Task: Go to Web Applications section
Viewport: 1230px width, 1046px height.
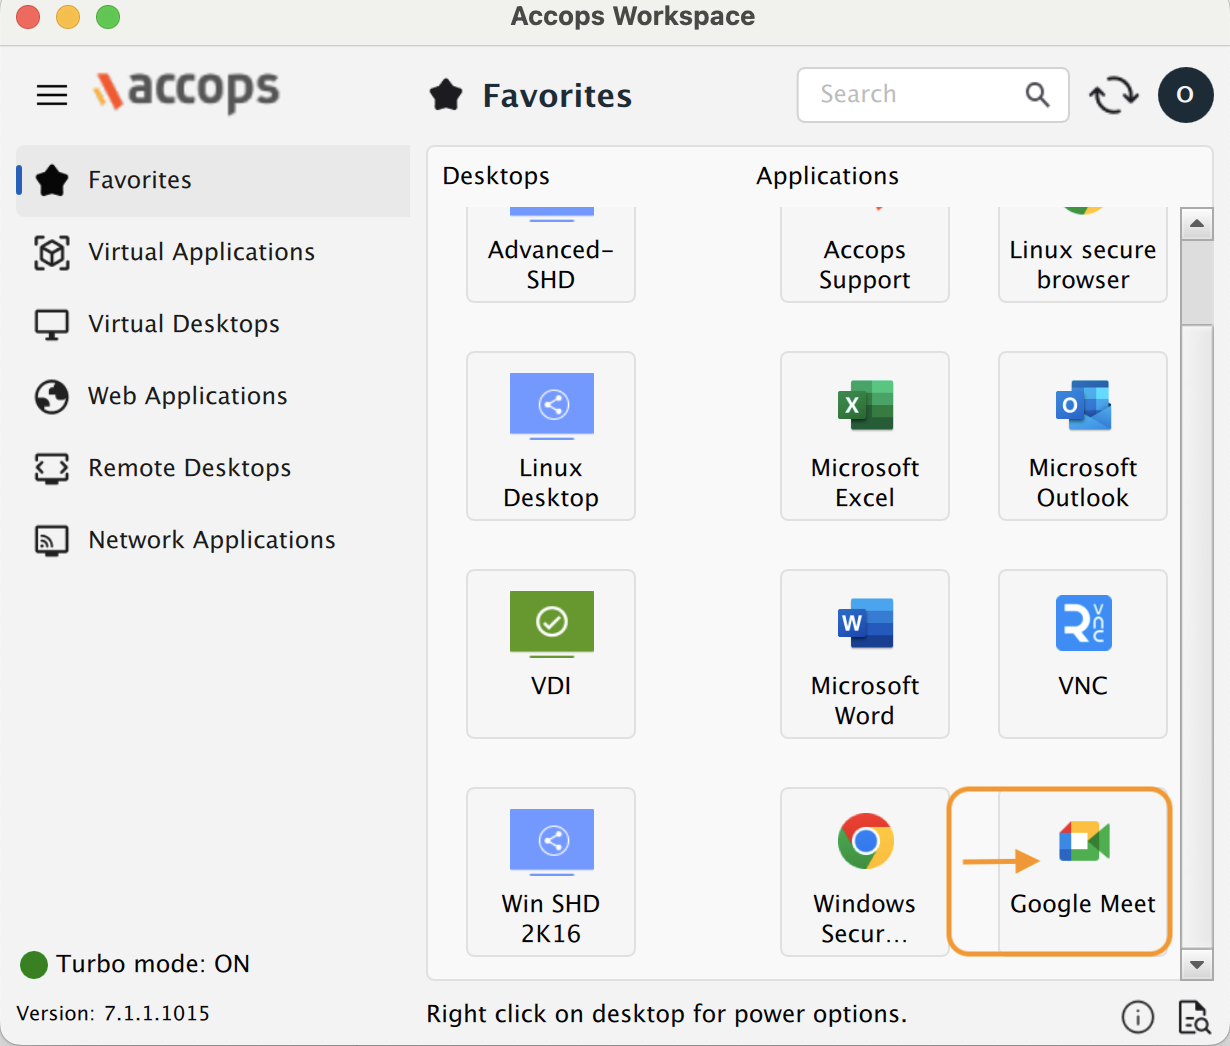Action: click(x=187, y=396)
